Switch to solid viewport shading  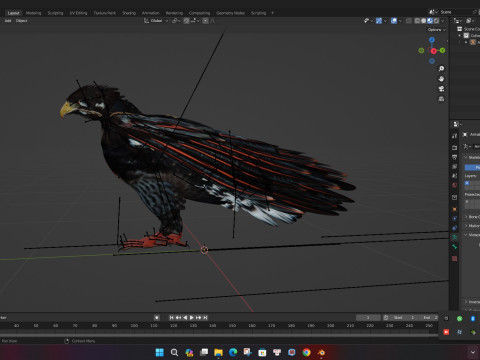(x=424, y=21)
